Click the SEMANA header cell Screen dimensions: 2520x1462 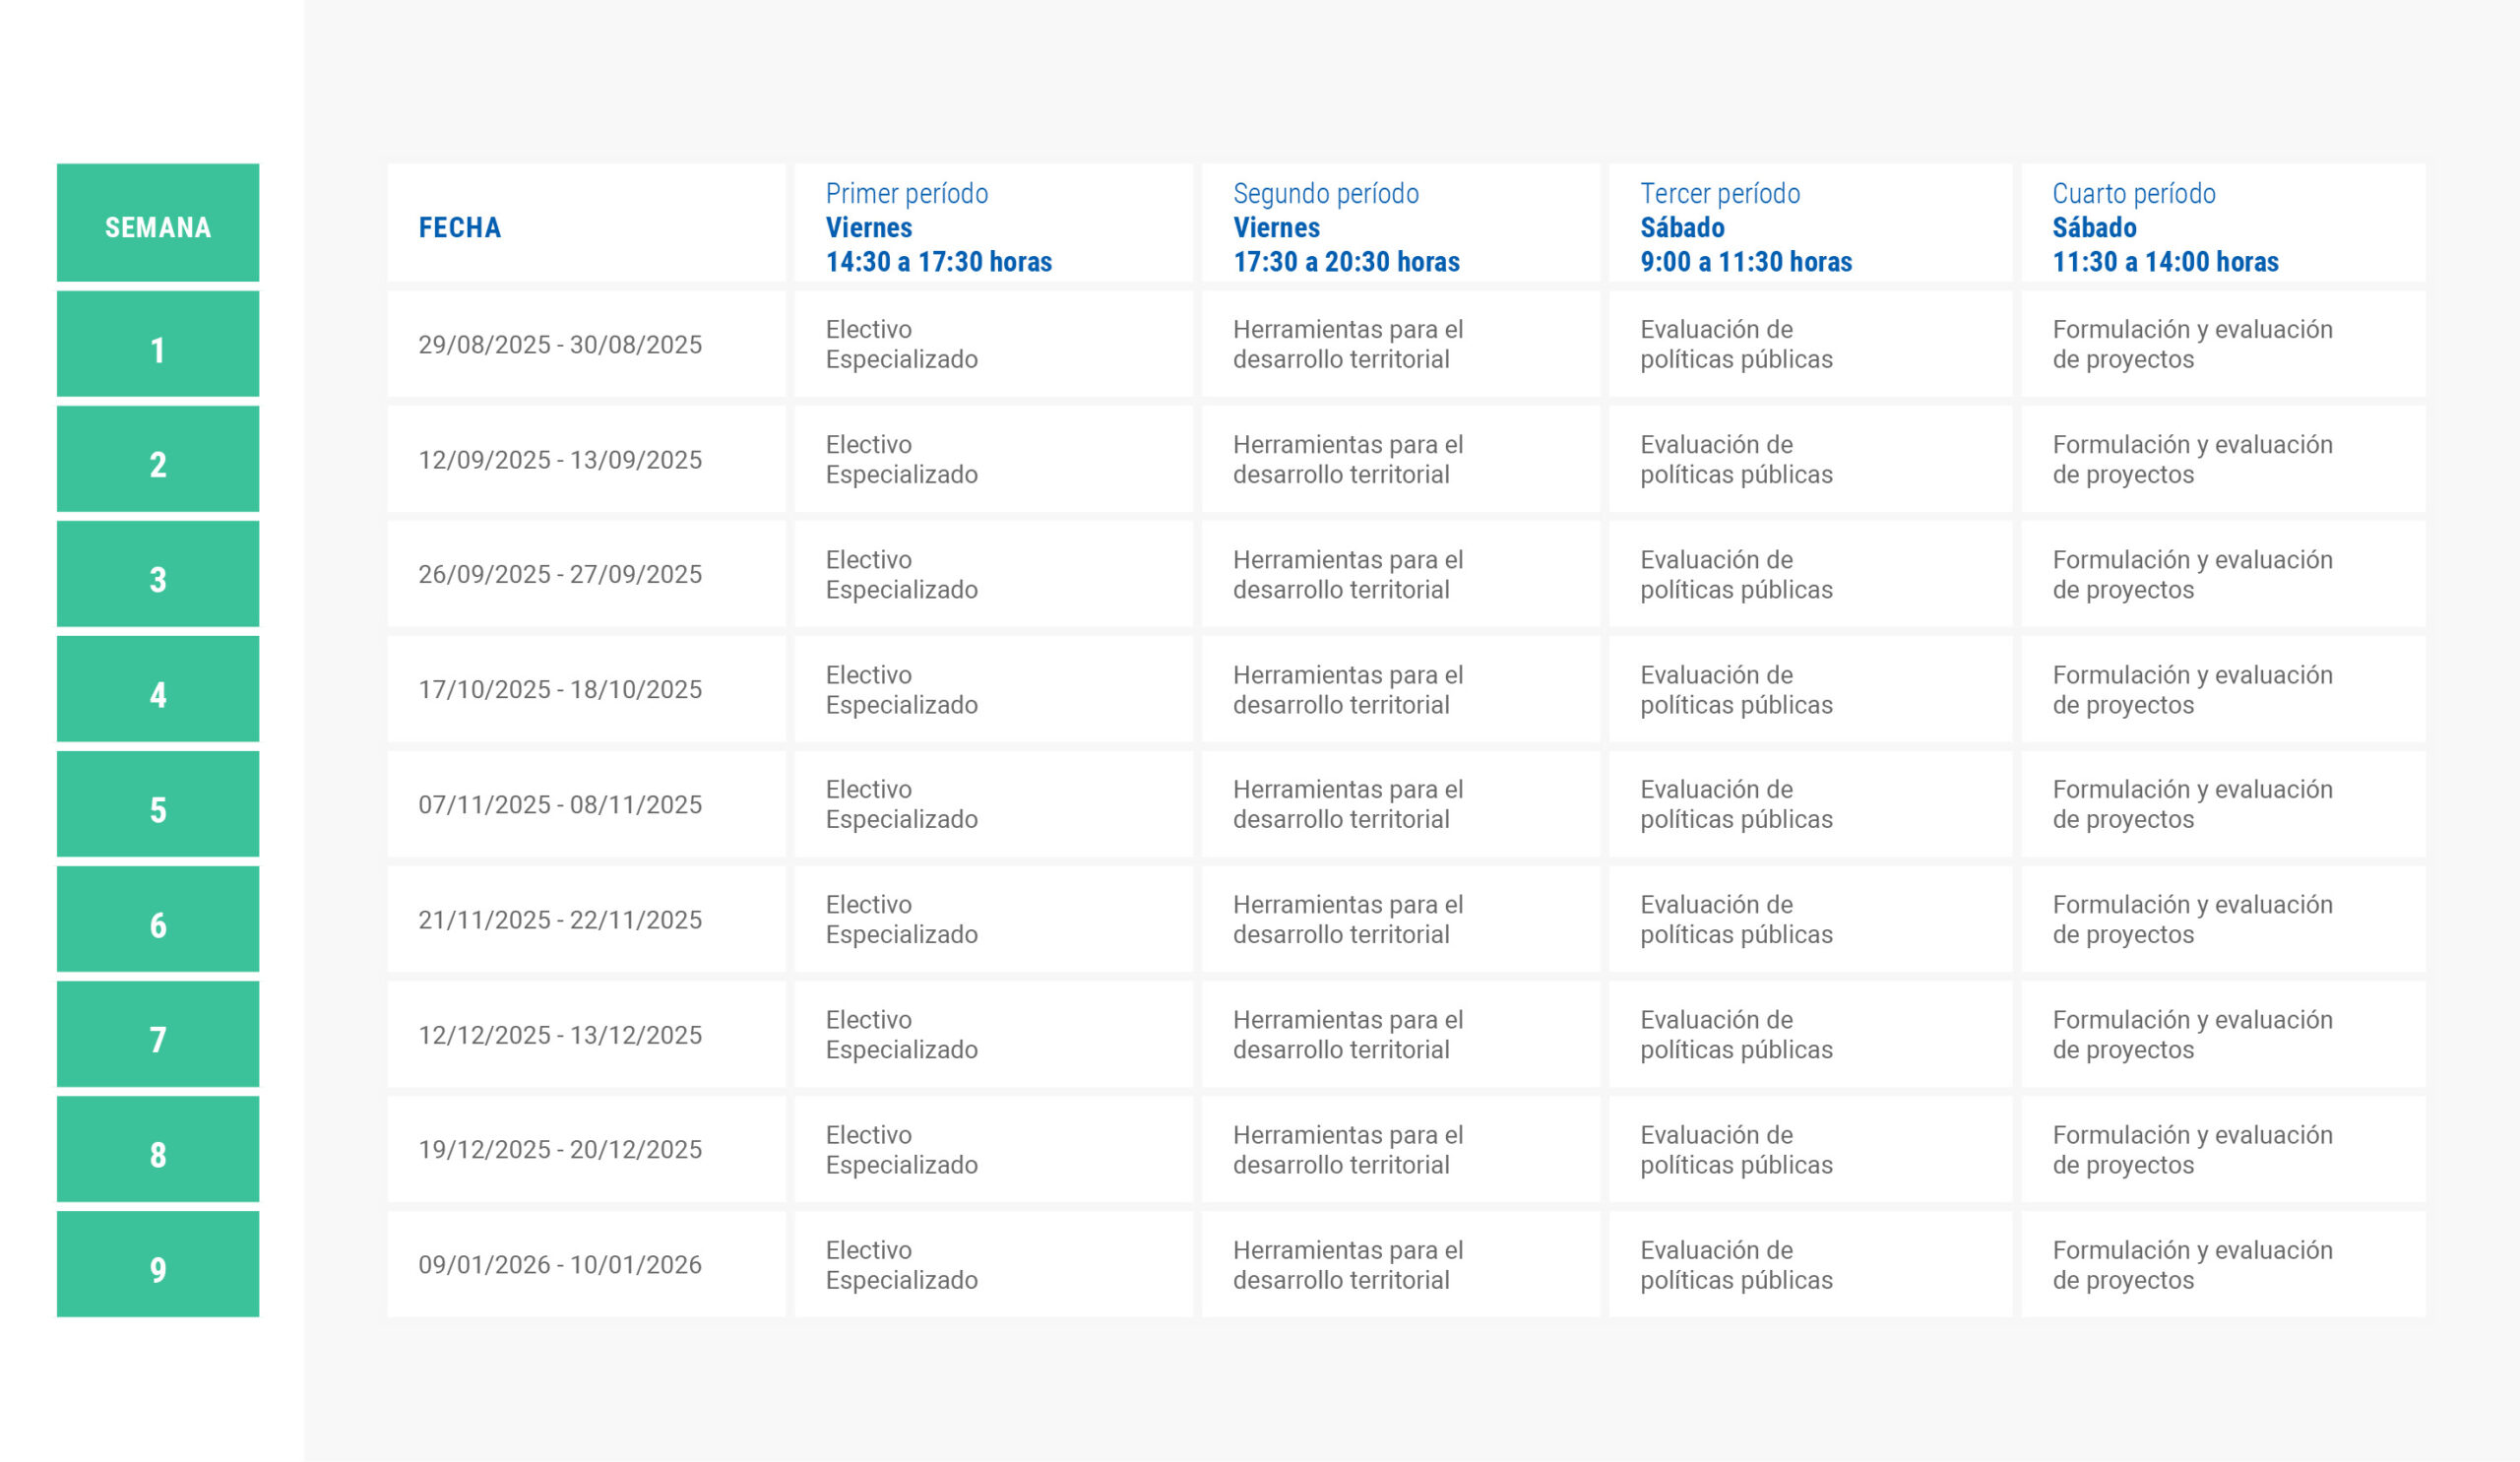[x=158, y=223]
